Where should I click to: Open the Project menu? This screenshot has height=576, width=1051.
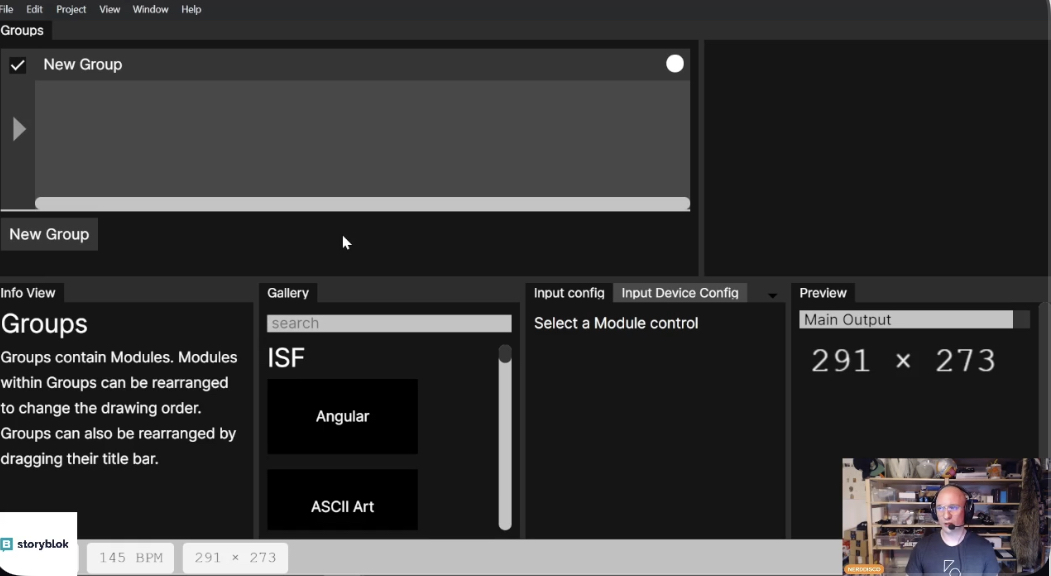click(71, 9)
